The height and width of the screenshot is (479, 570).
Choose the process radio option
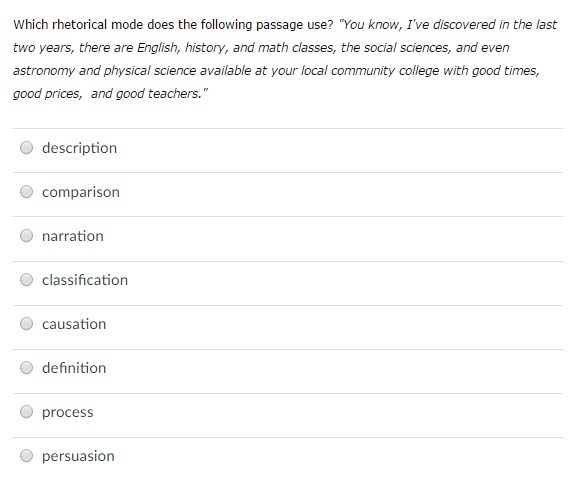pos(26,412)
